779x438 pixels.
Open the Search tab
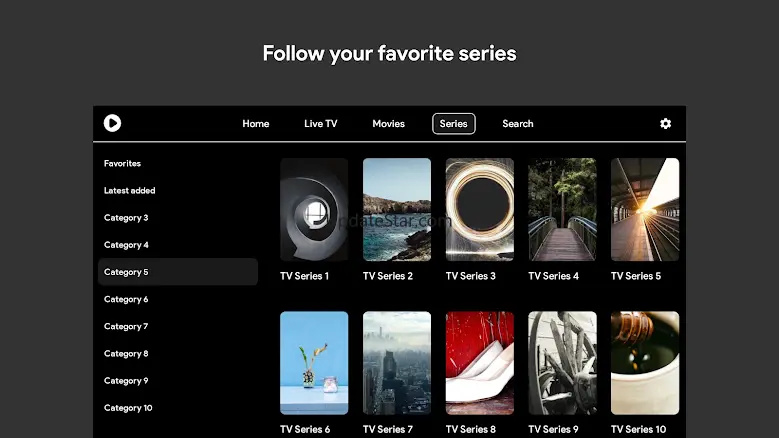518,124
